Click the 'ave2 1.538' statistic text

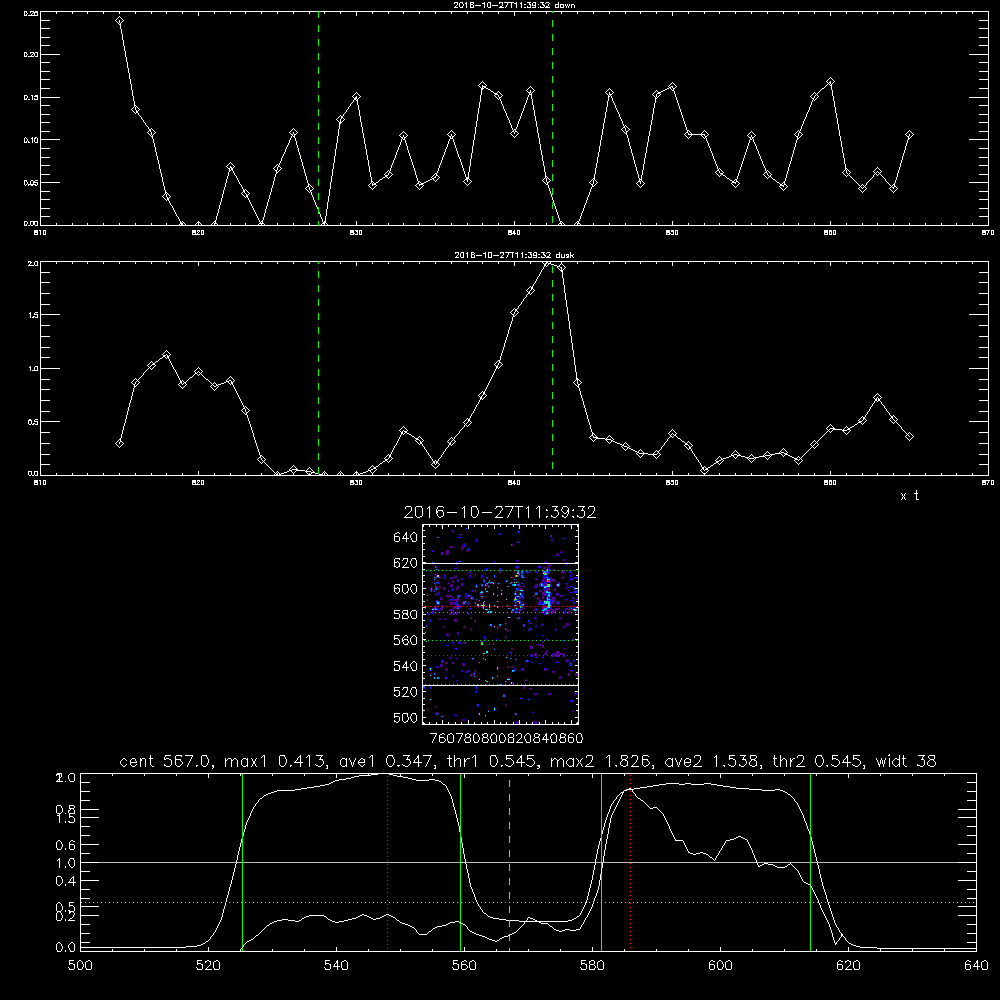(711, 761)
